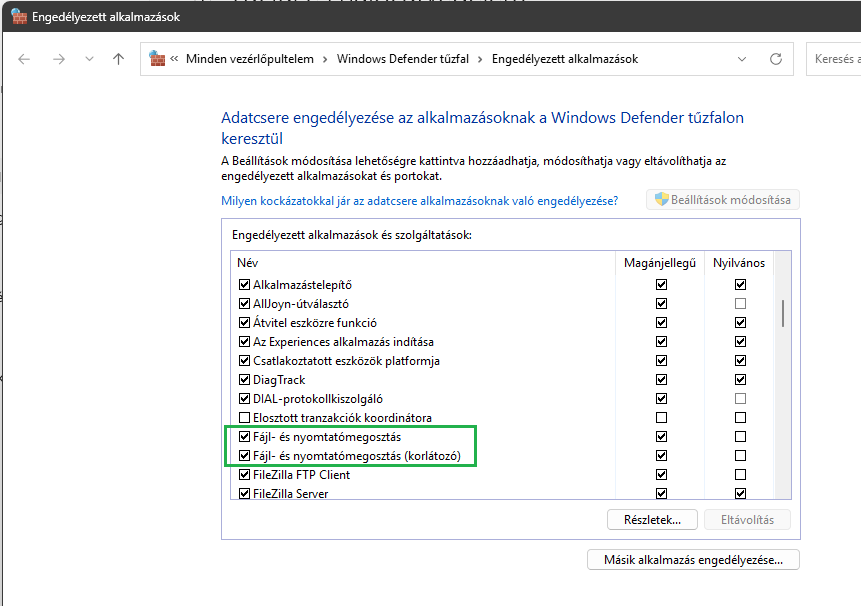Click the application list scrollbar thumb

click(x=782, y=313)
